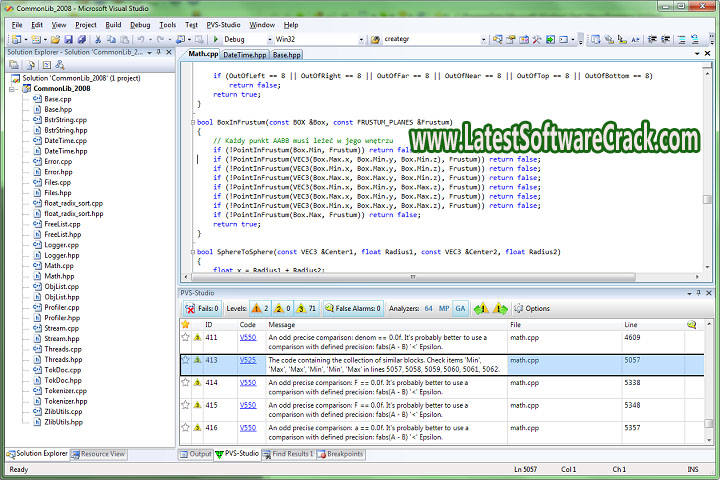Go to previous PVS-Studio message
720x480 pixels.
pyautogui.click(x=481, y=309)
